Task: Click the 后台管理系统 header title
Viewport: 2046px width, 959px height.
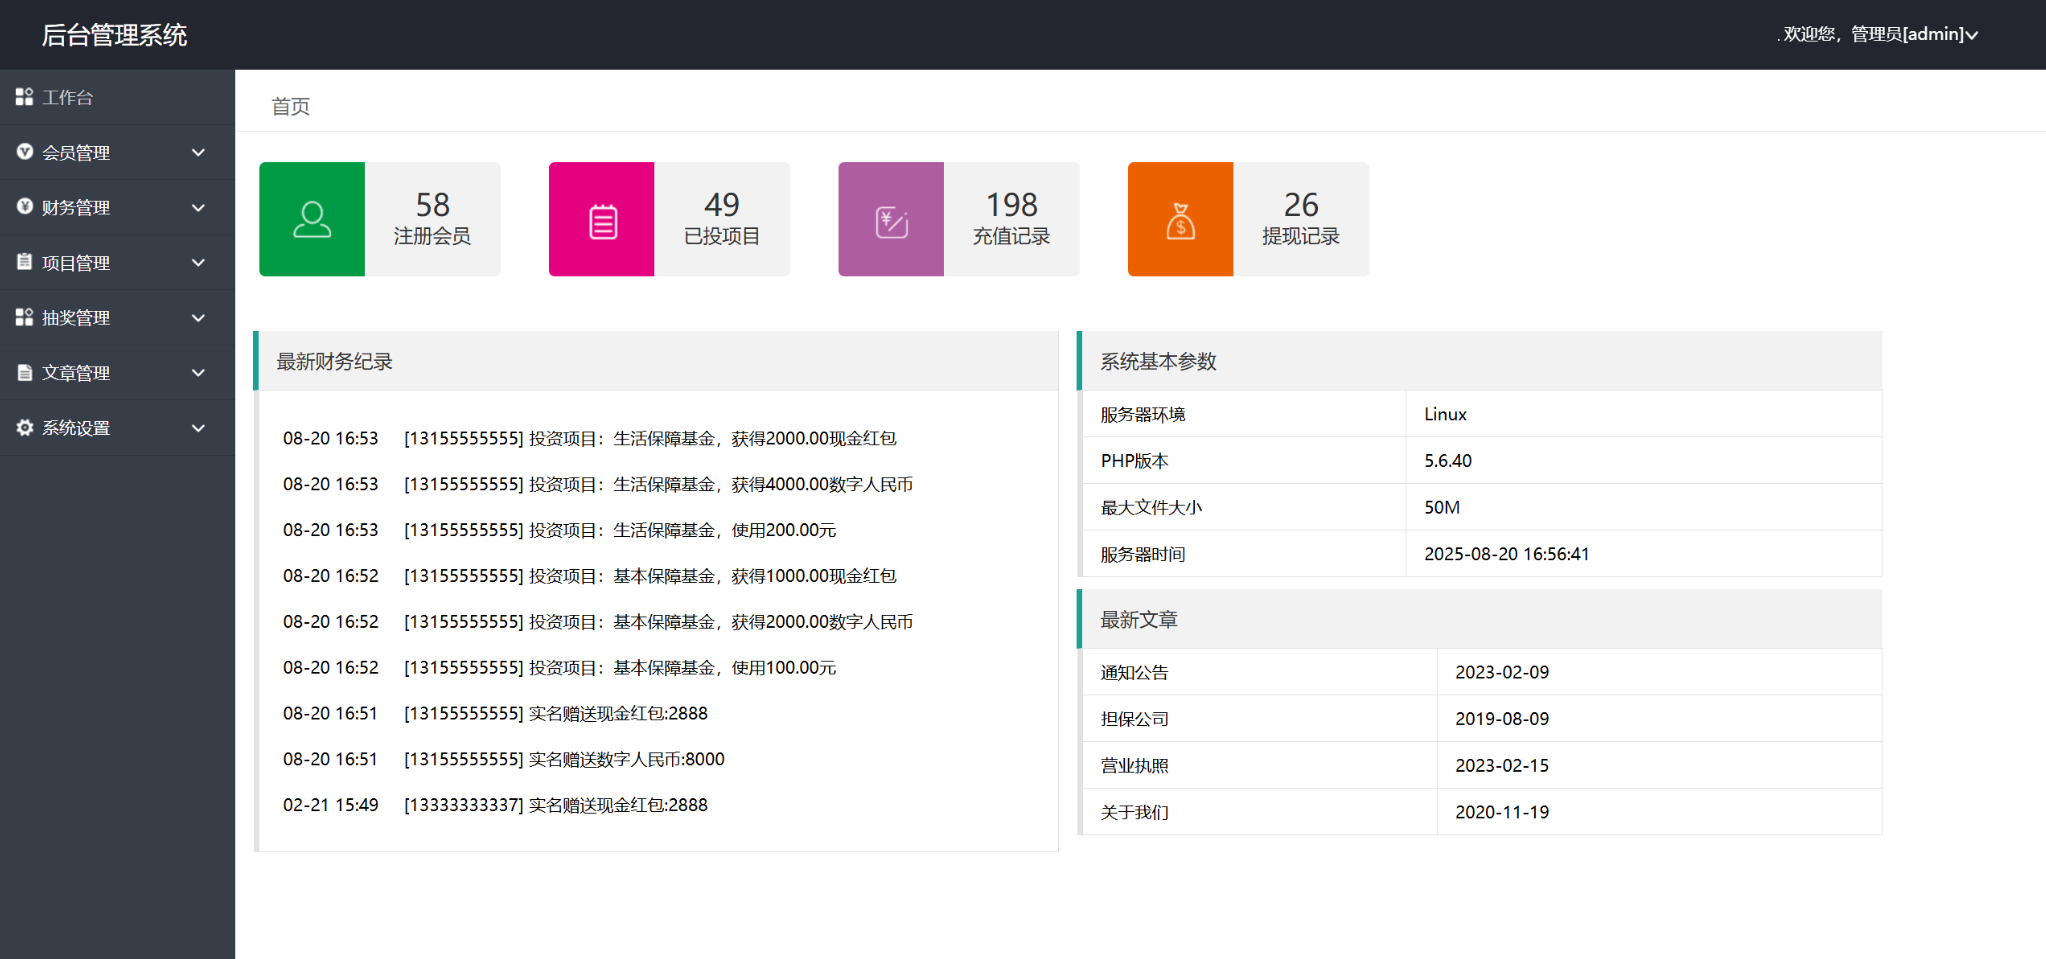Action: [x=114, y=35]
